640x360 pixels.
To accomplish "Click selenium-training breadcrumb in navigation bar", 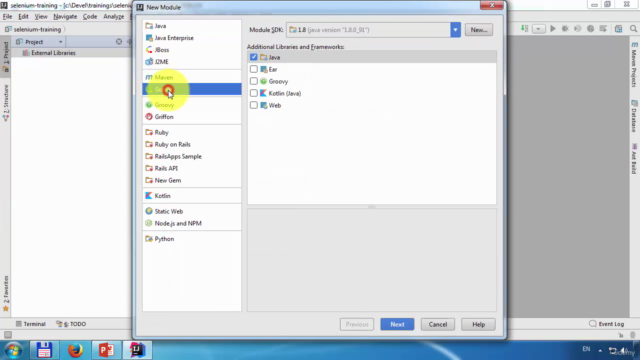I will click(x=37, y=29).
